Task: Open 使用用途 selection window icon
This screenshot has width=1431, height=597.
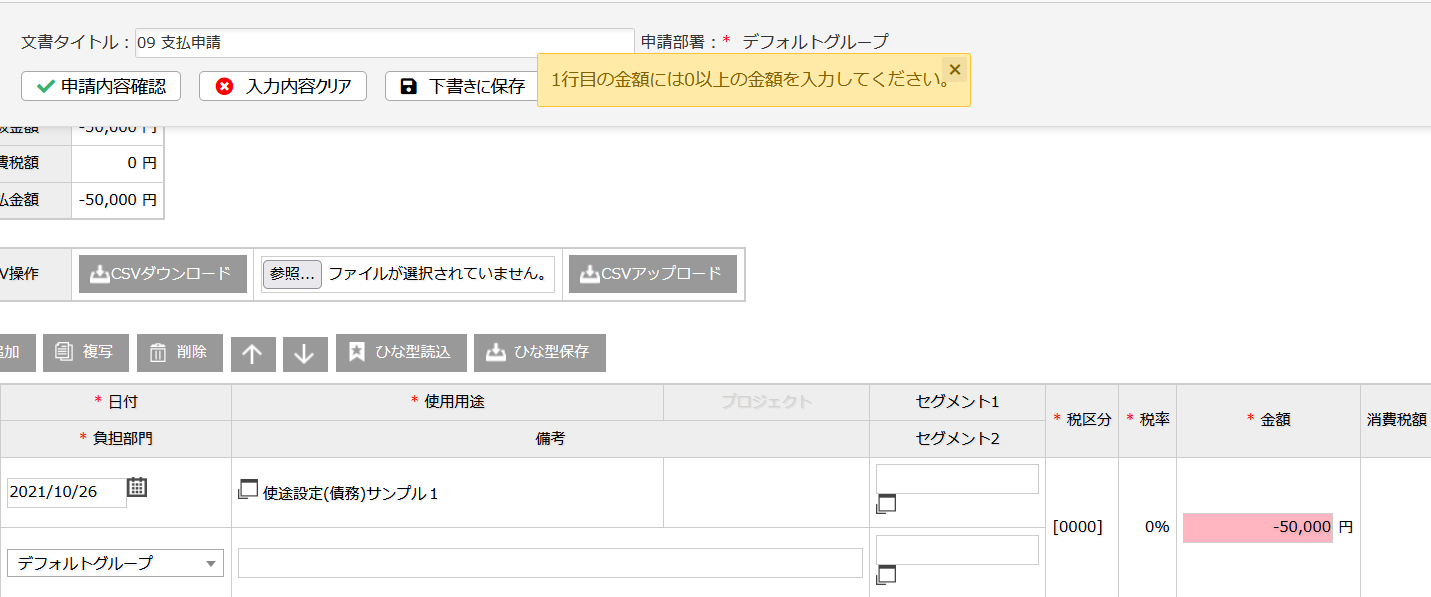Action: [248, 489]
